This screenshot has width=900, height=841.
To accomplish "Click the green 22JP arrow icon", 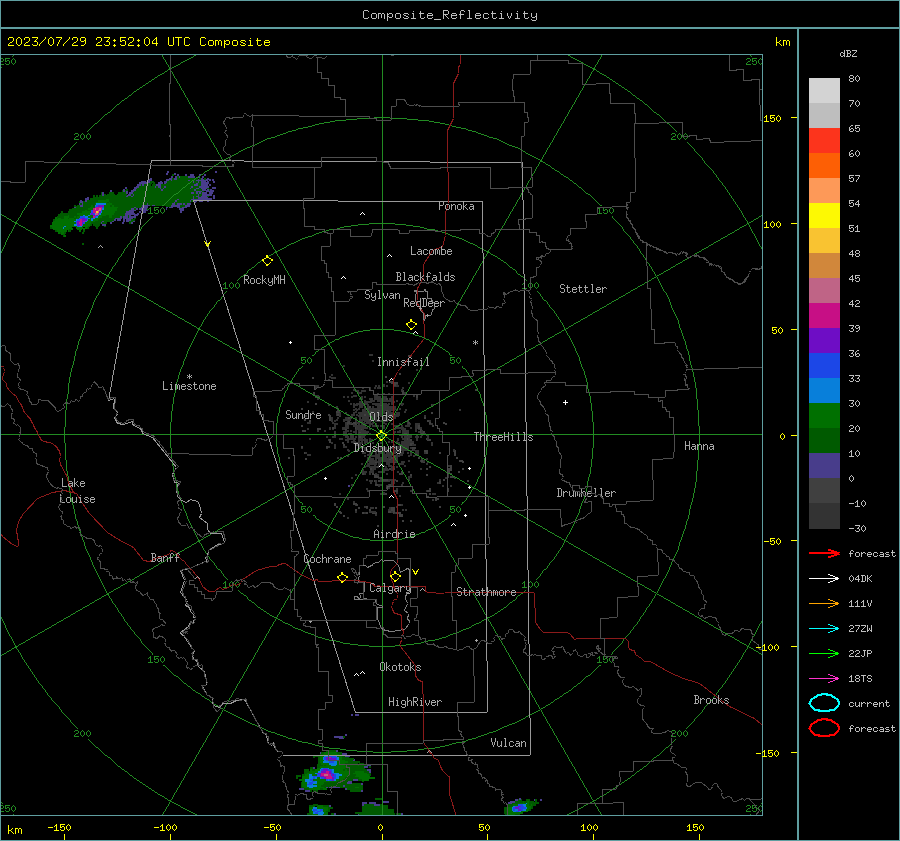I will tap(824, 653).
